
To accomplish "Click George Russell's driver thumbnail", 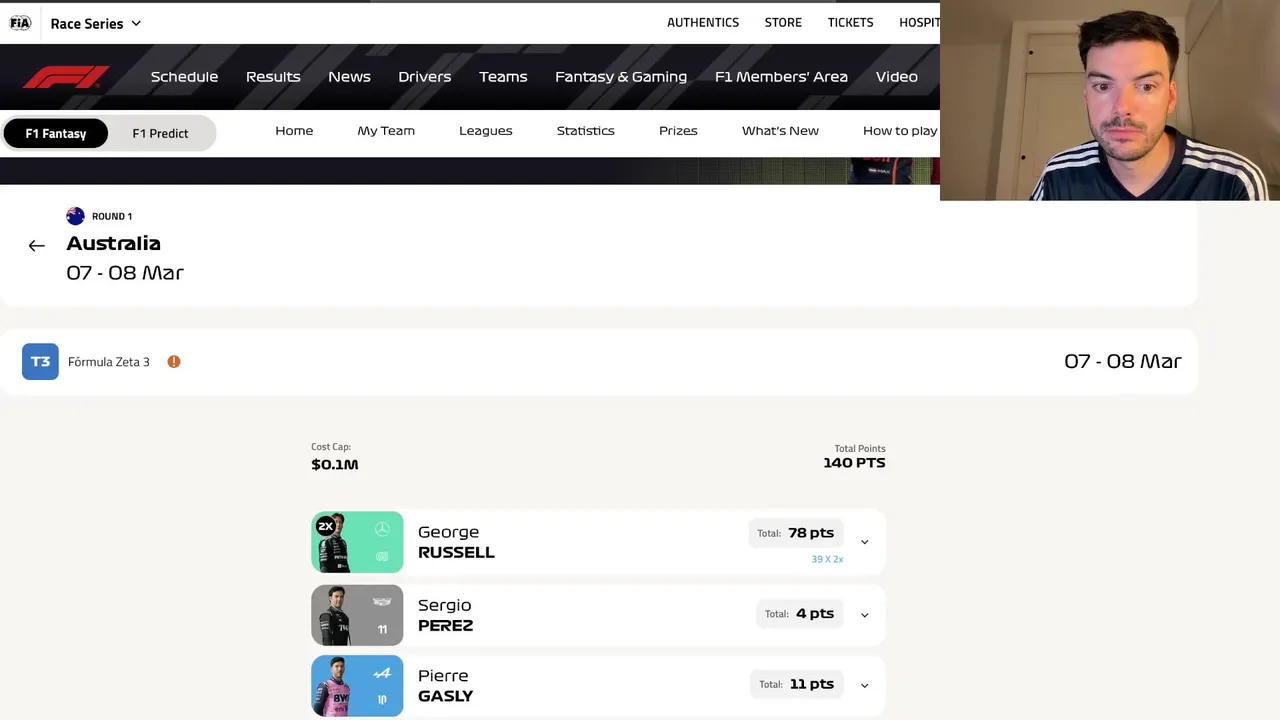I will pos(357,542).
